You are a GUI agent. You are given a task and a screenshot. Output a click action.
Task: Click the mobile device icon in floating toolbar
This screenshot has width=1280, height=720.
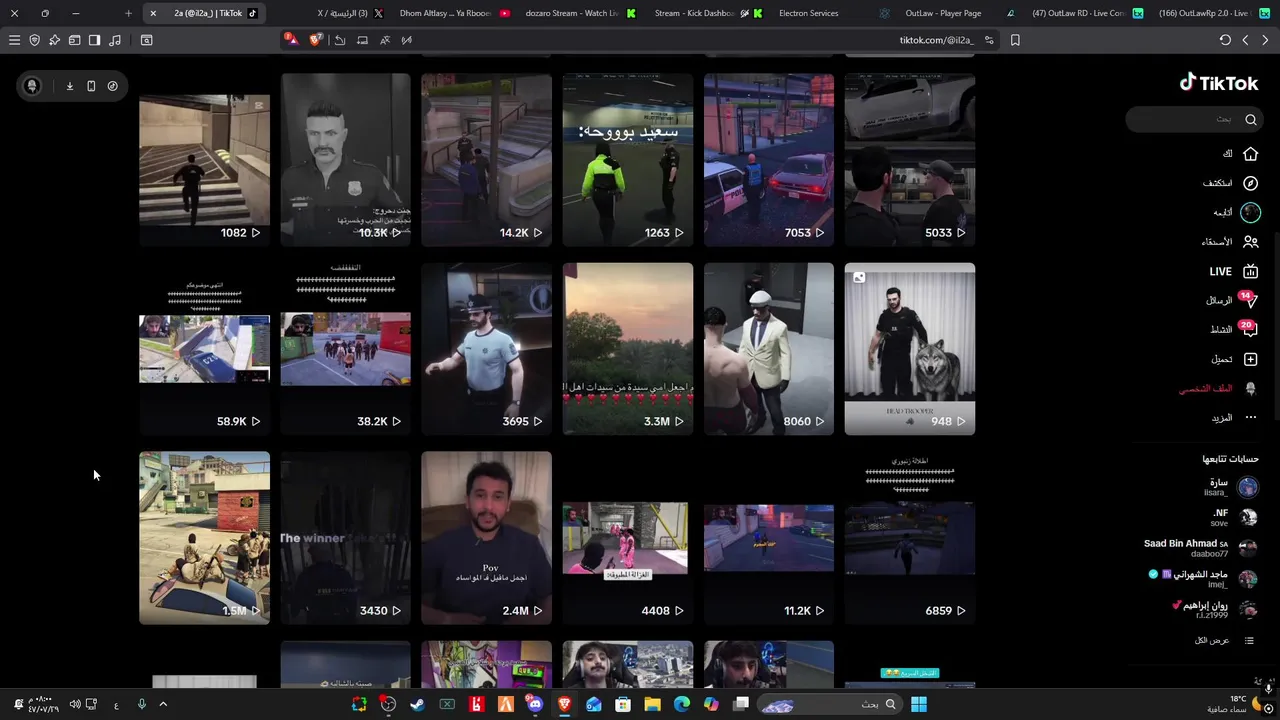(91, 86)
